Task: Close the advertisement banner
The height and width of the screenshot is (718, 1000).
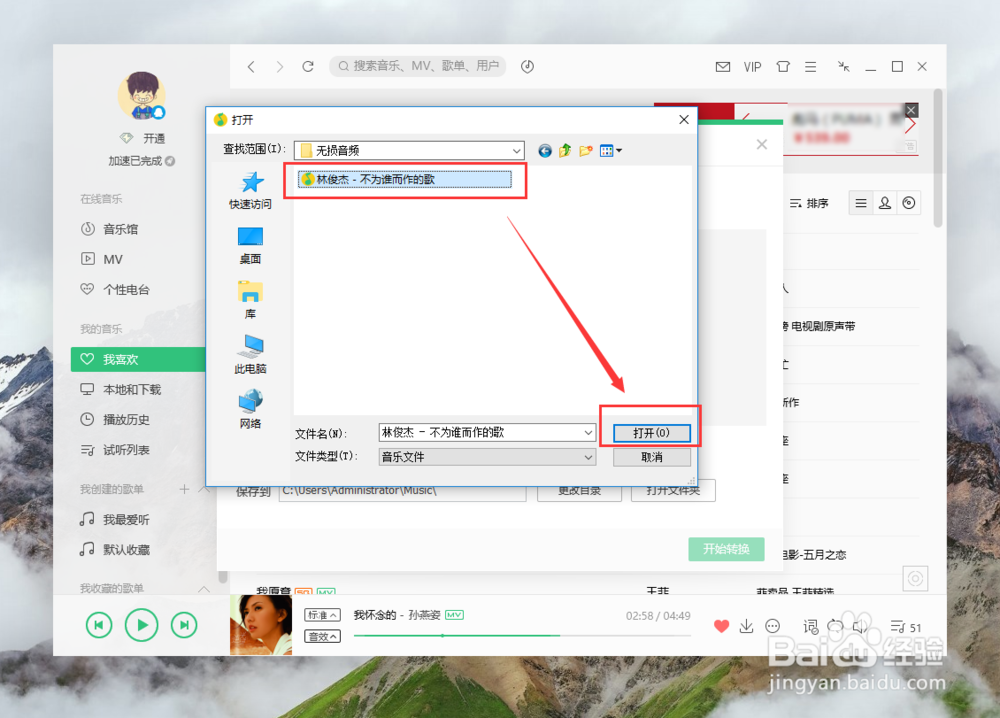Action: tap(911, 110)
